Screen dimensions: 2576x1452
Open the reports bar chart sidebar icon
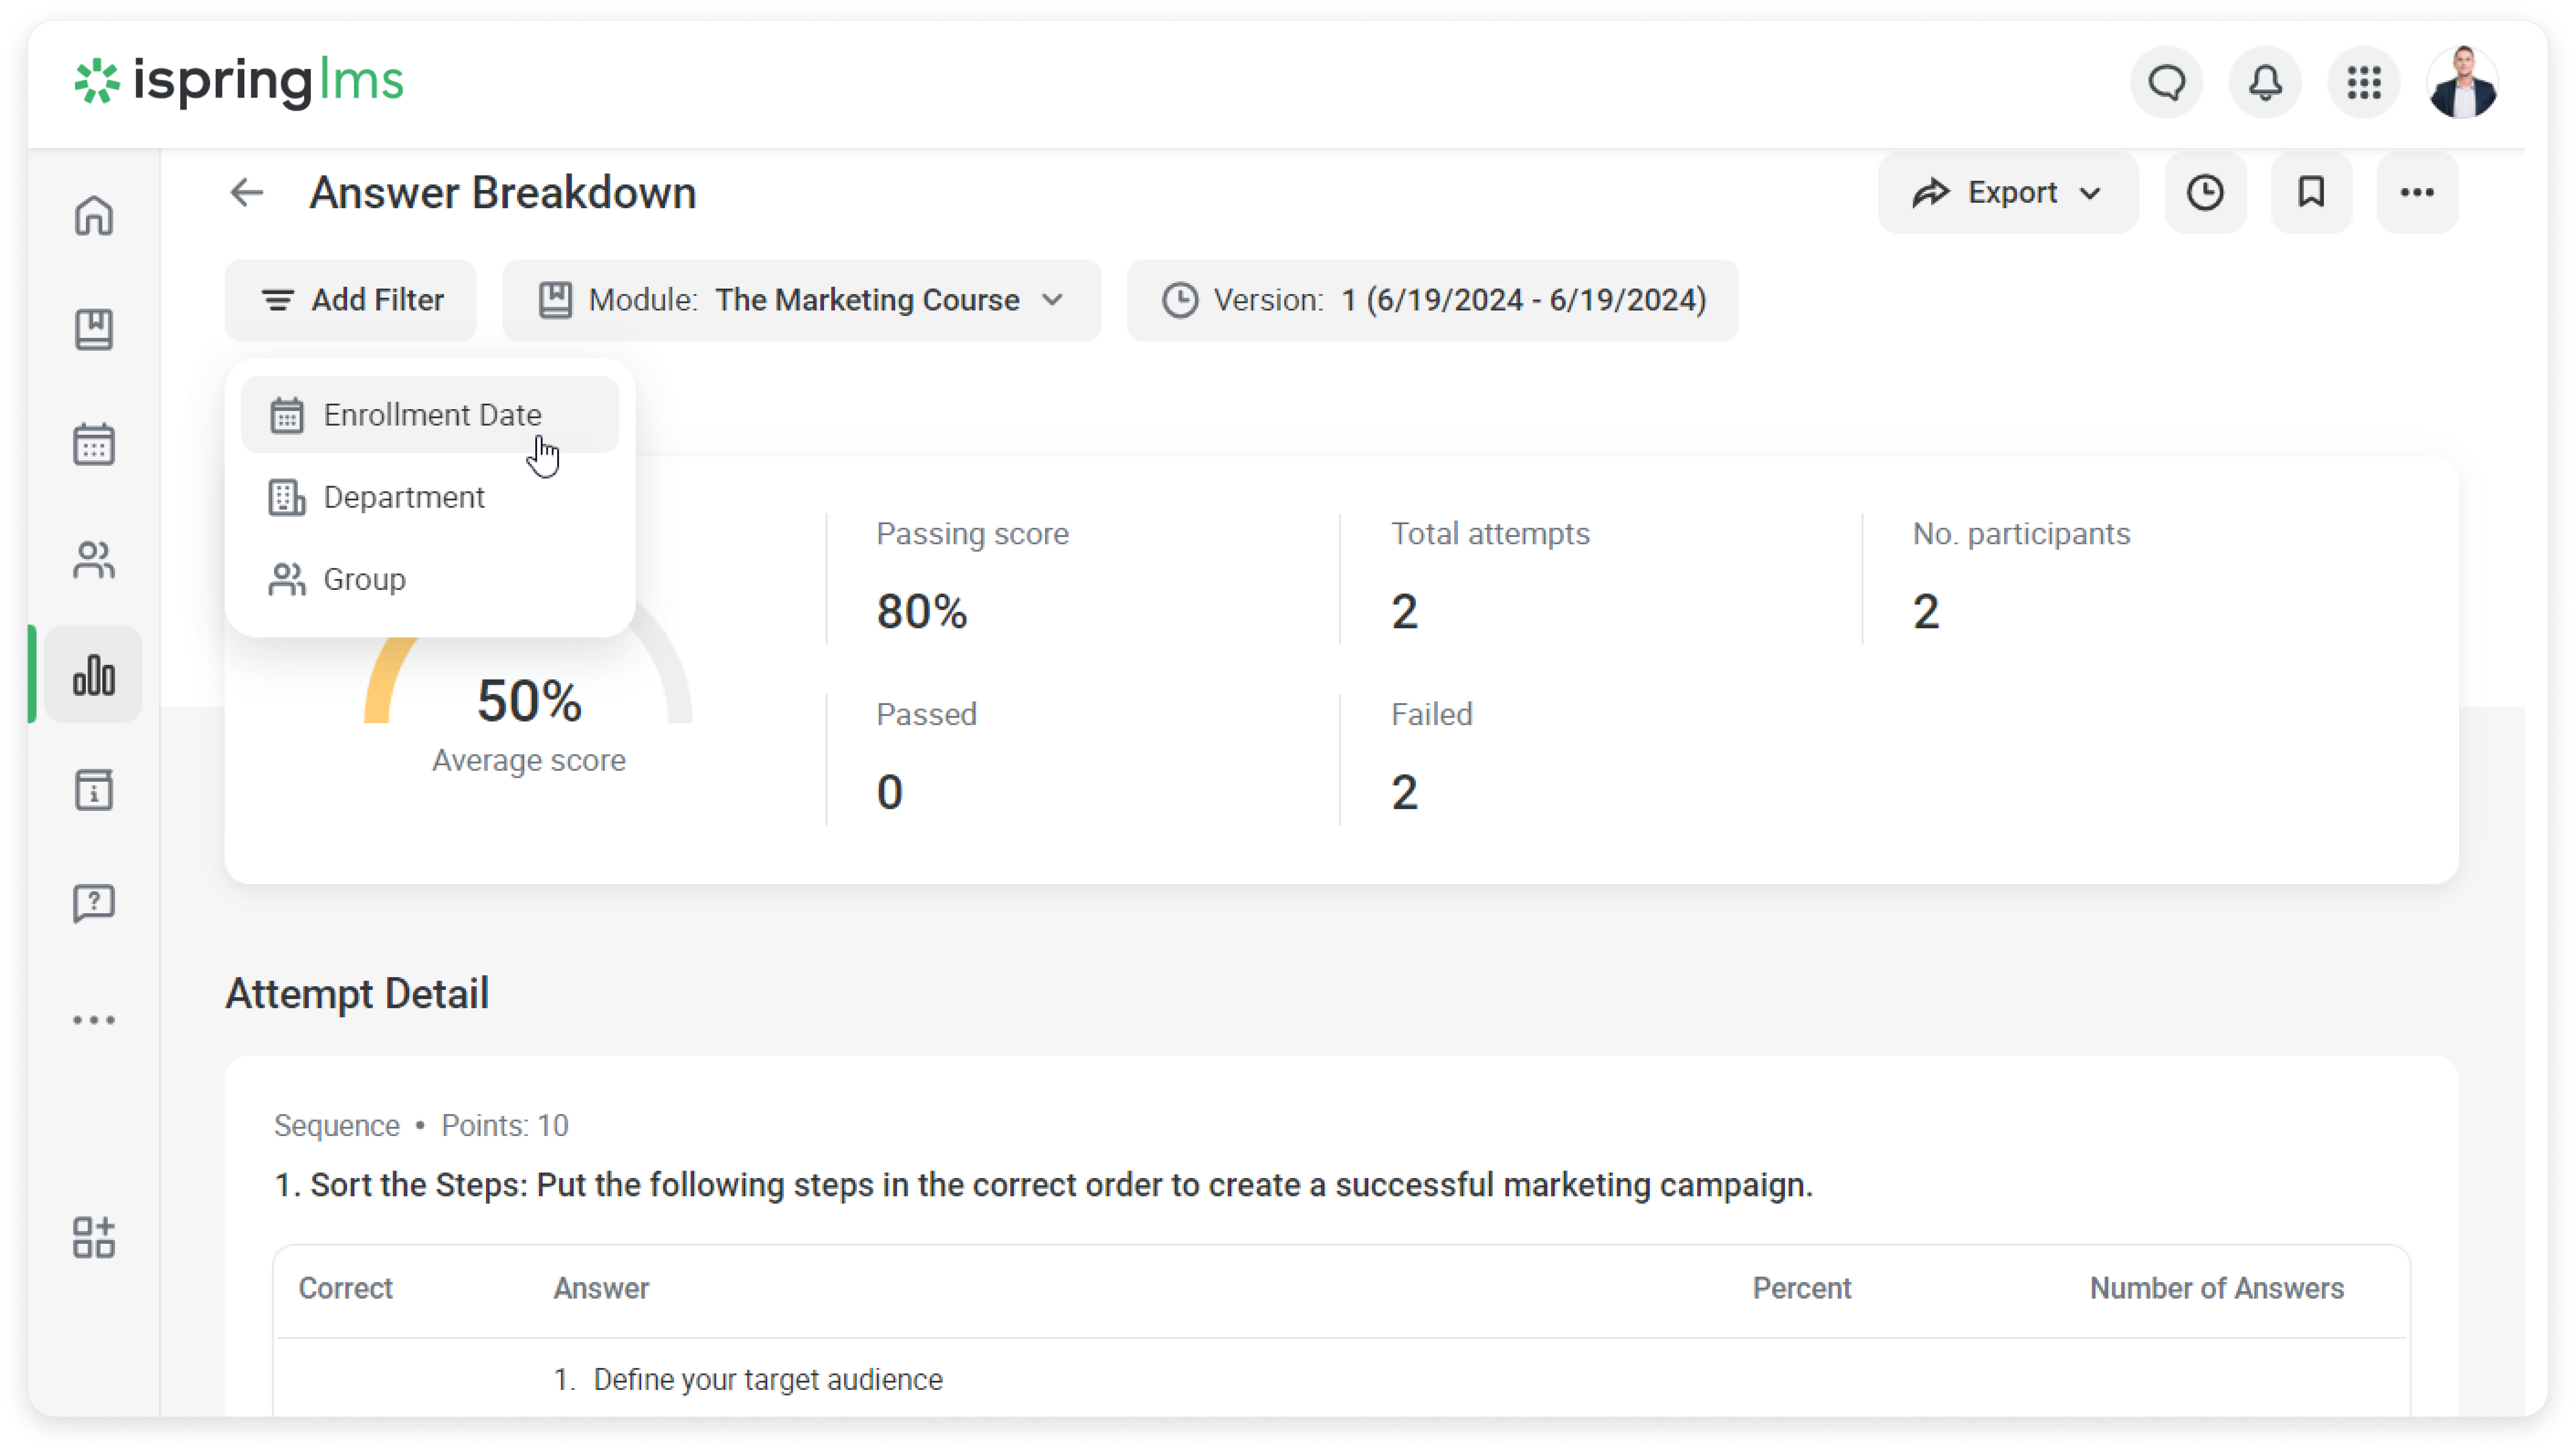pyautogui.click(x=94, y=675)
